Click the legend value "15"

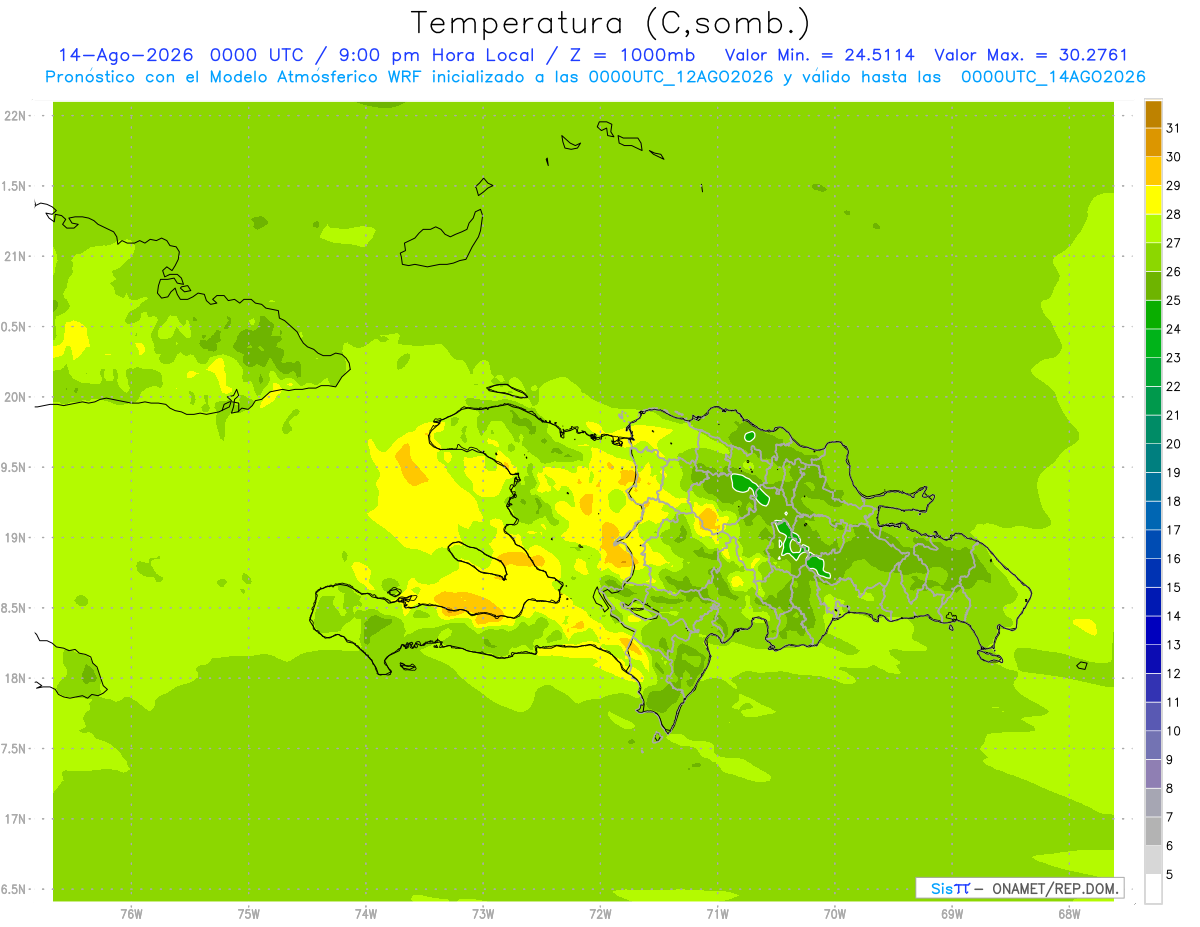pos(1174,587)
